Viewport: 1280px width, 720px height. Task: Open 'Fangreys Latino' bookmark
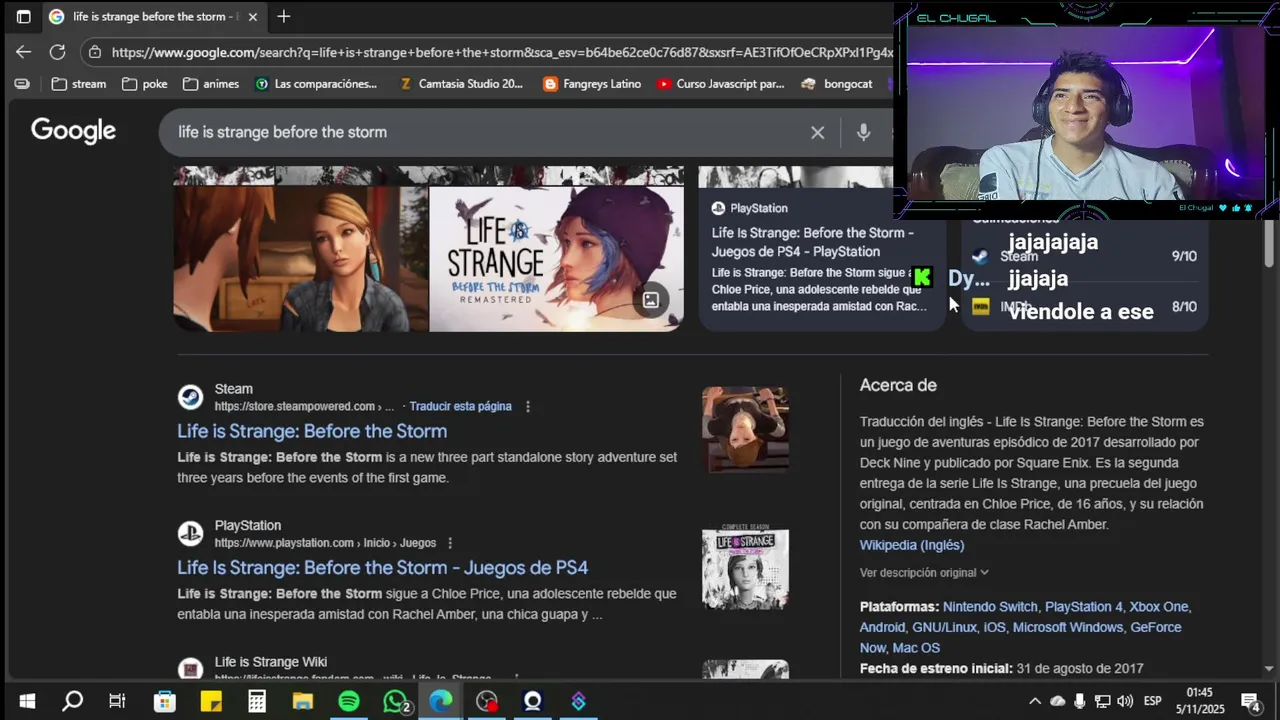[592, 84]
